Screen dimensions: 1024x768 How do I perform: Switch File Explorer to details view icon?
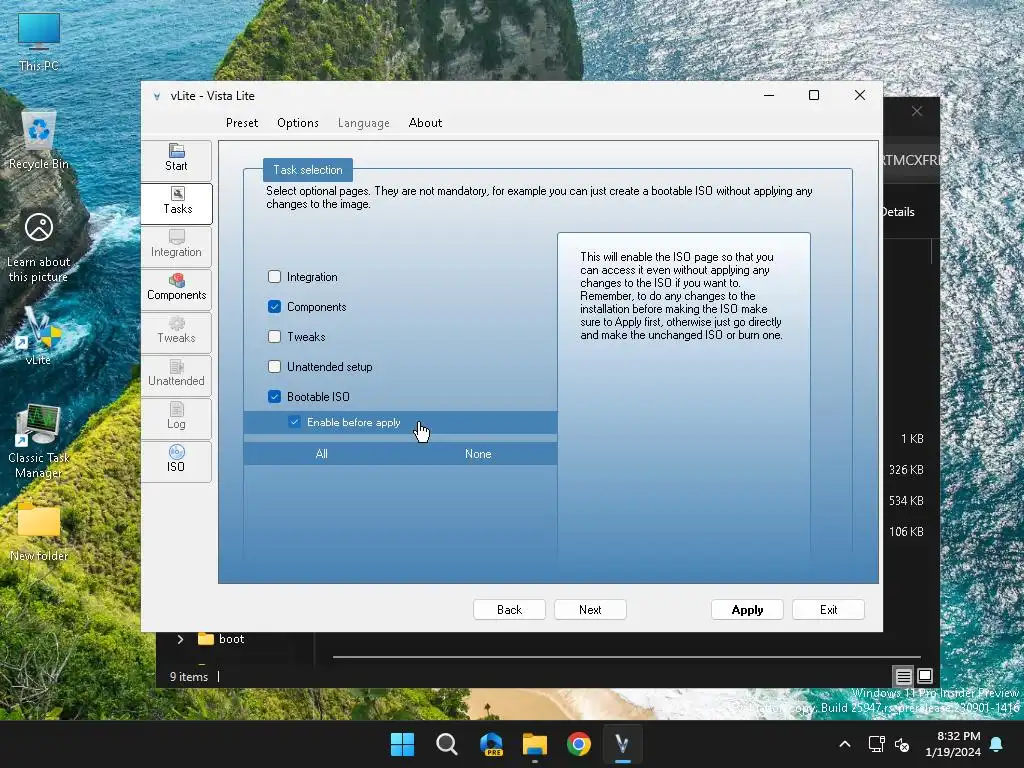[903, 676]
